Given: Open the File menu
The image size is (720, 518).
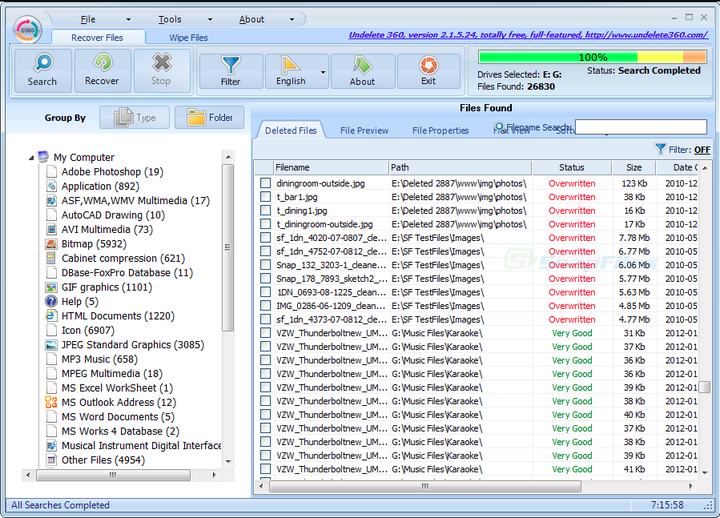Looking at the screenshot, I should click(x=88, y=19).
